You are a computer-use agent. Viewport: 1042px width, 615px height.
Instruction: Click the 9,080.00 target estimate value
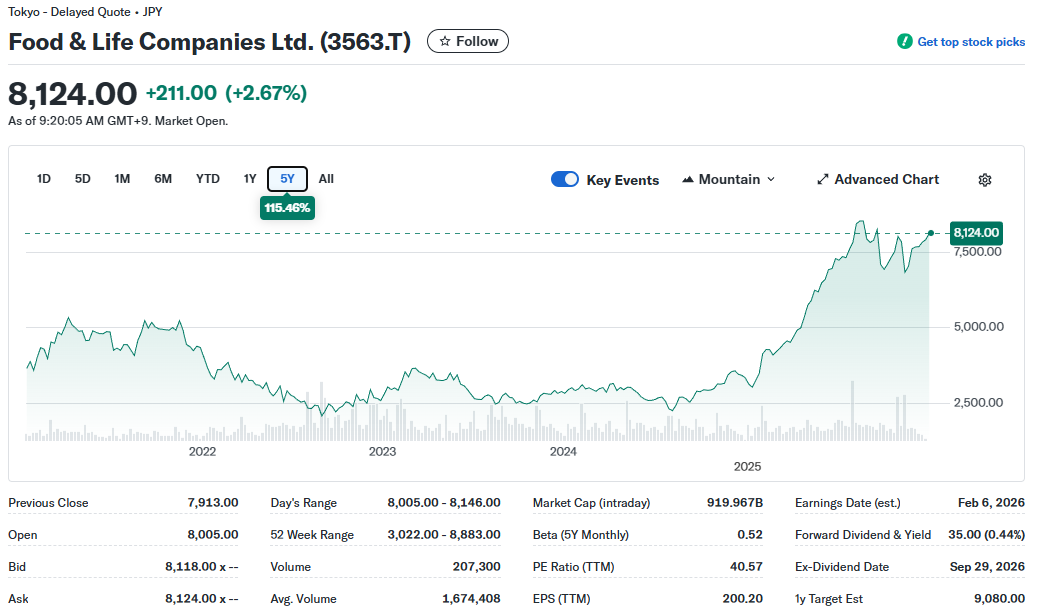tap(999, 598)
